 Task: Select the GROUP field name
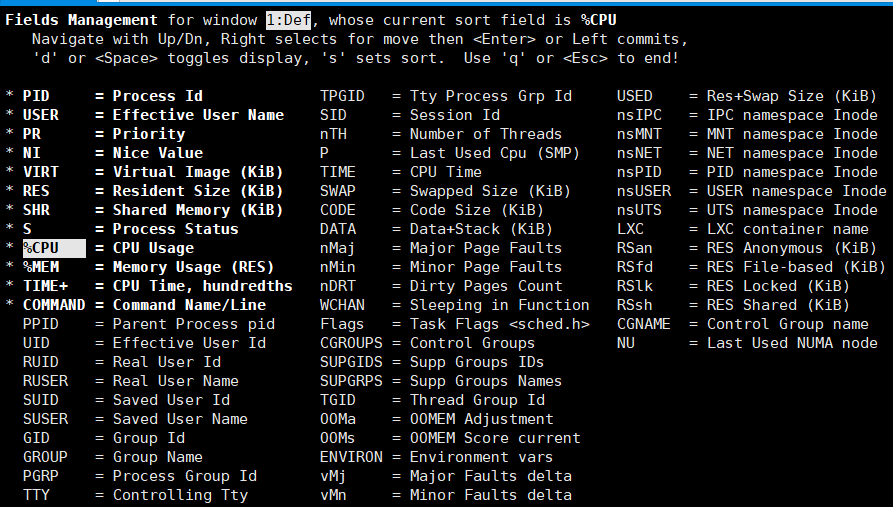(45, 457)
